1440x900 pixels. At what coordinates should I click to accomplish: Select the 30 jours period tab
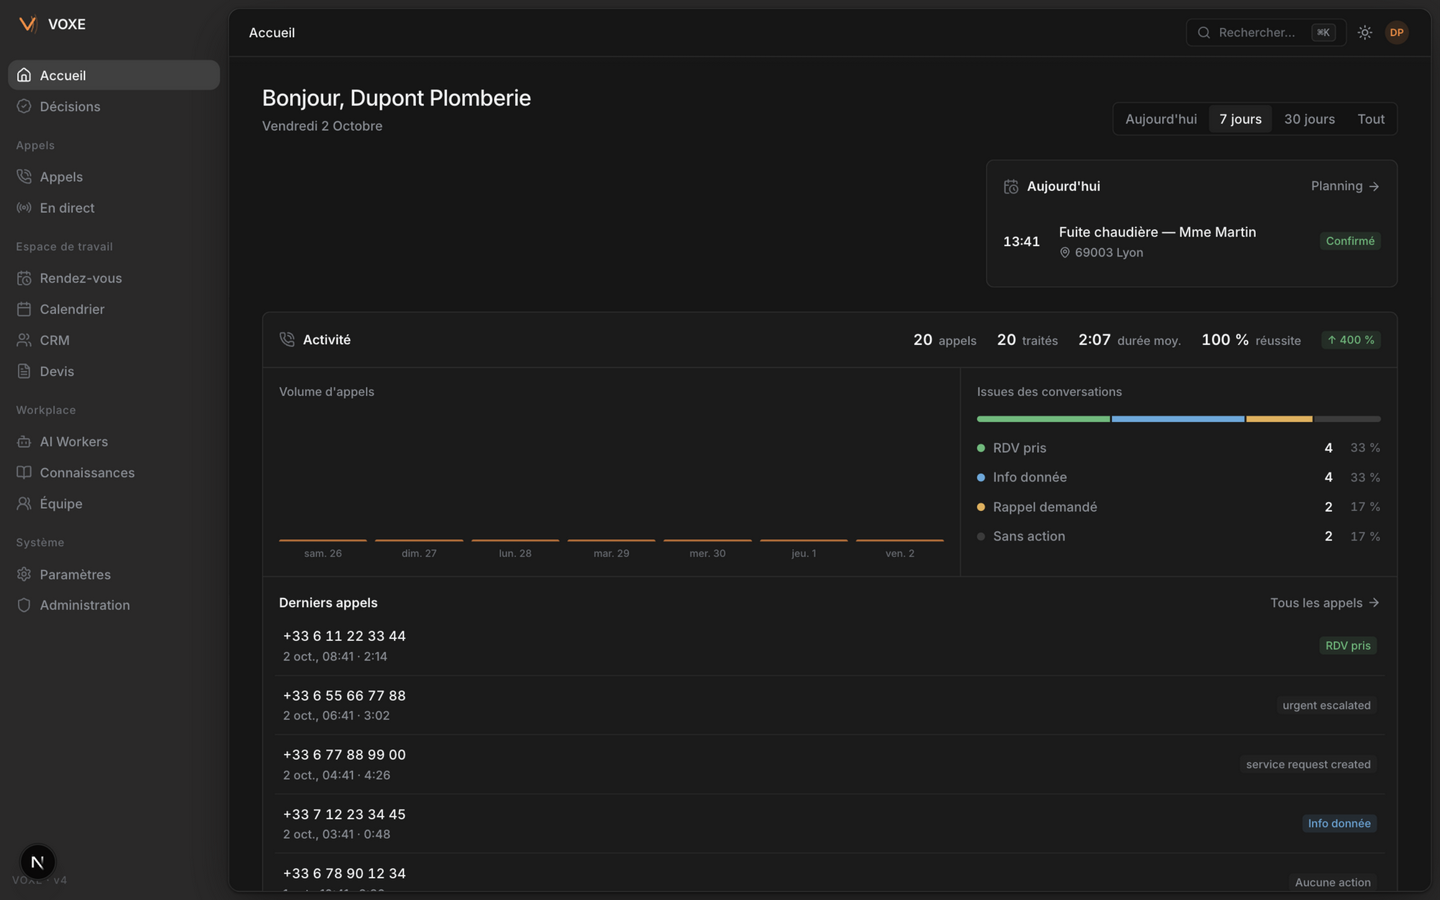pyautogui.click(x=1309, y=119)
